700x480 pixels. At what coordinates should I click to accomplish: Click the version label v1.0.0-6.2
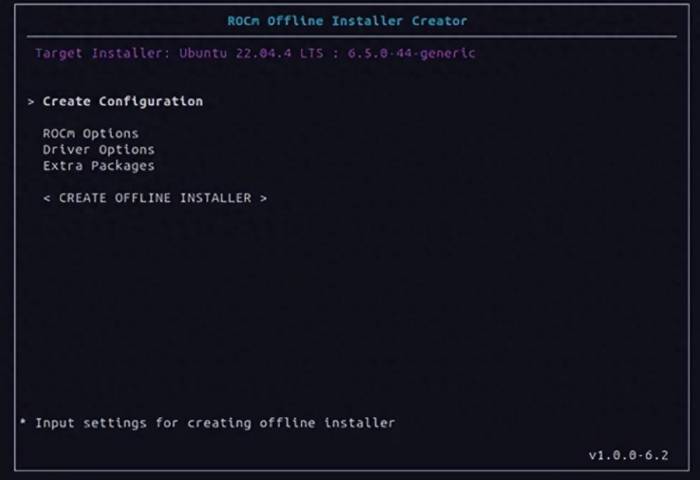(629, 455)
